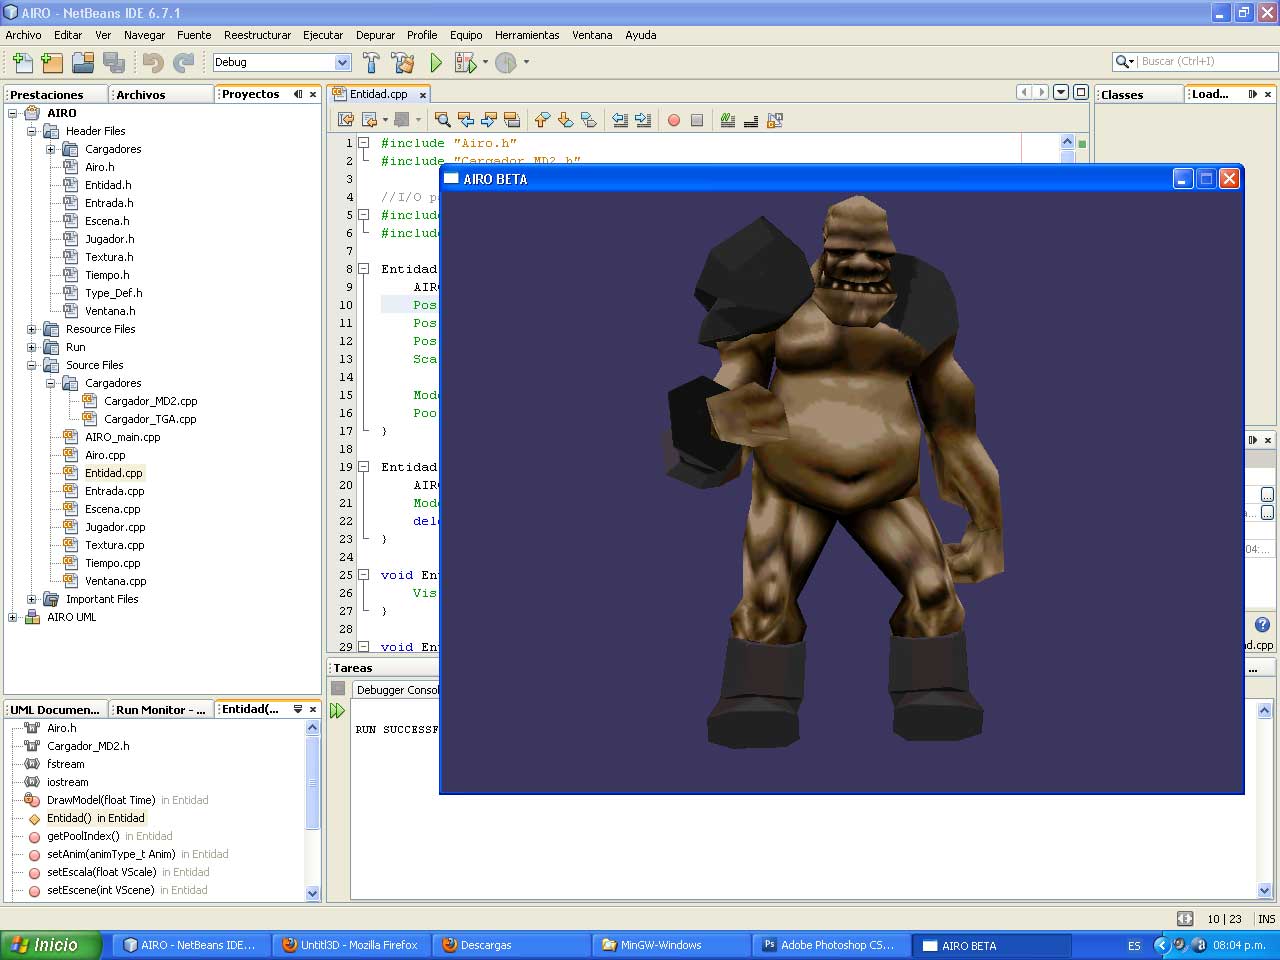Screen dimensions: 1280x960
Task: Collapse the Header Files folder
Action: click(x=32, y=131)
